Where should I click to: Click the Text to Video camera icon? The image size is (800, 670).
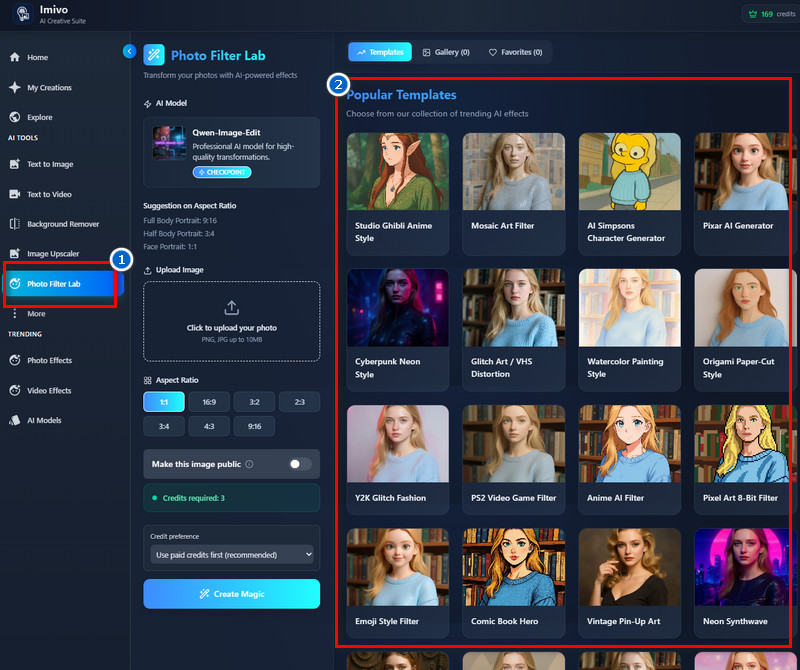coord(15,194)
